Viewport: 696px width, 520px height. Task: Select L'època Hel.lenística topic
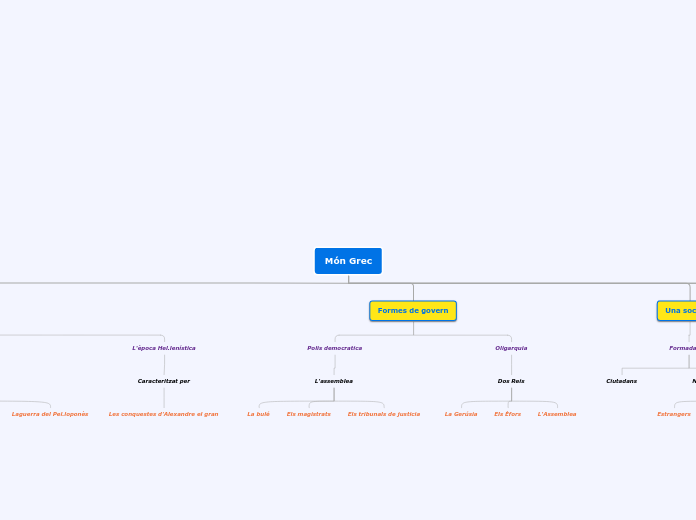164,348
